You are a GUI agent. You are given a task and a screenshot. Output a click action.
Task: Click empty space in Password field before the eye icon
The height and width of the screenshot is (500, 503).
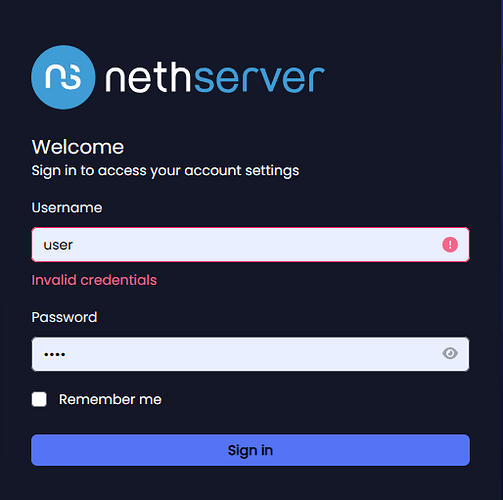coord(253,354)
